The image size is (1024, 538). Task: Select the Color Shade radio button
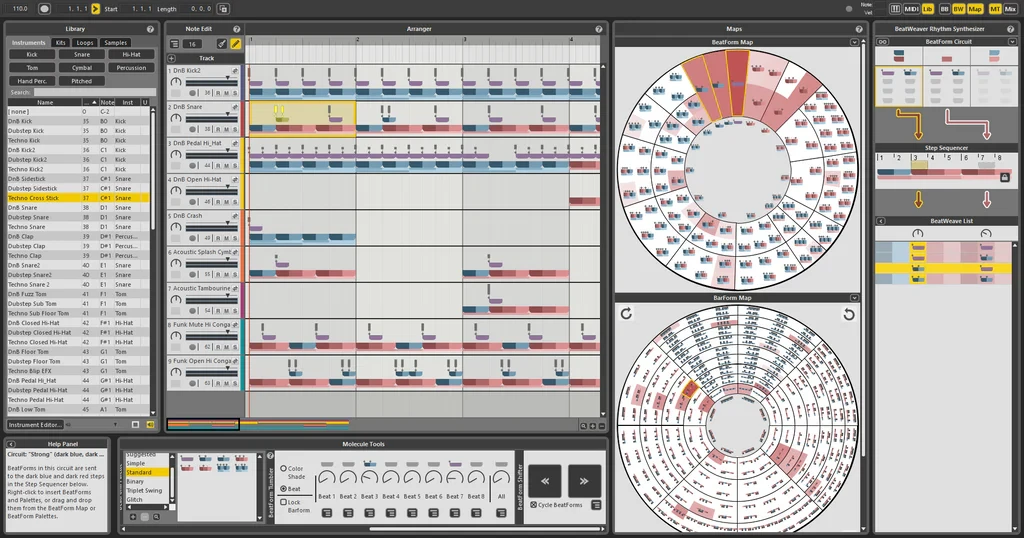click(283, 468)
